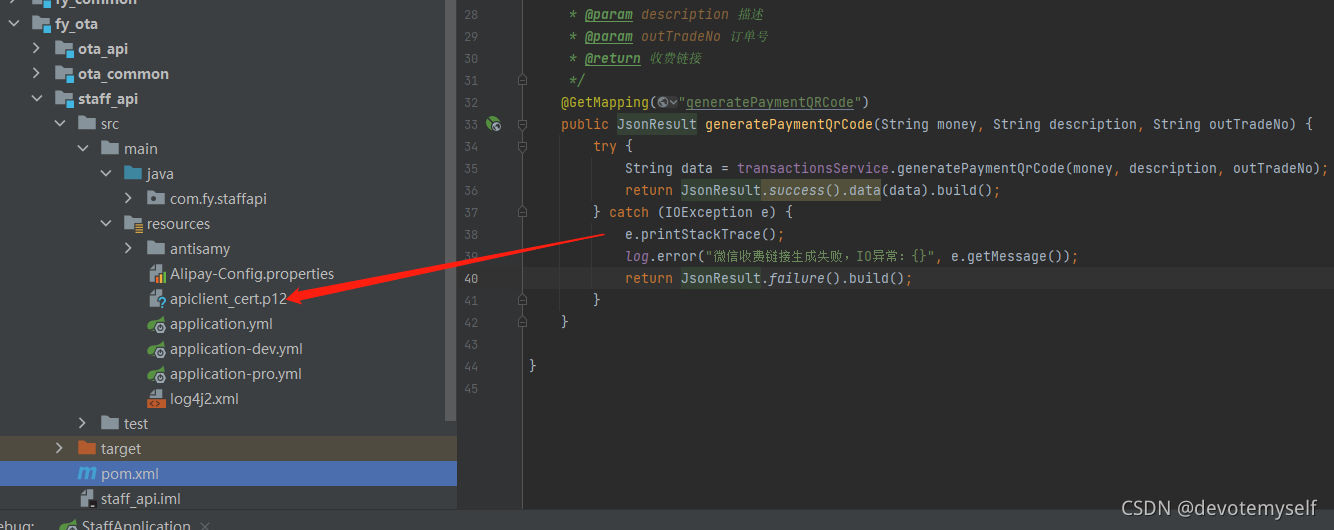The height and width of the screenshot is (530, 1334).
Task: Click the staff_api.iml file icon
Action: click(x=87, y=499)
